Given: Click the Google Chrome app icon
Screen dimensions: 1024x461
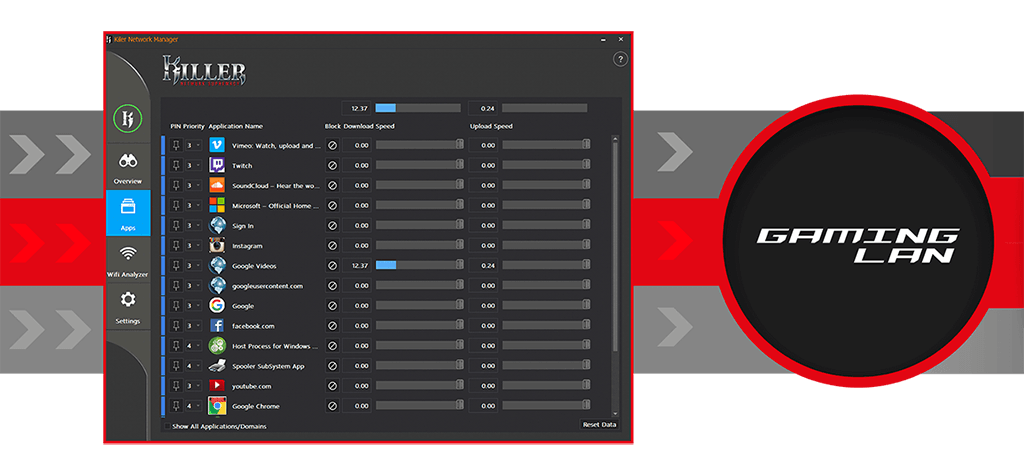Looking at the screenshot, I should click(x=216, y=406).
